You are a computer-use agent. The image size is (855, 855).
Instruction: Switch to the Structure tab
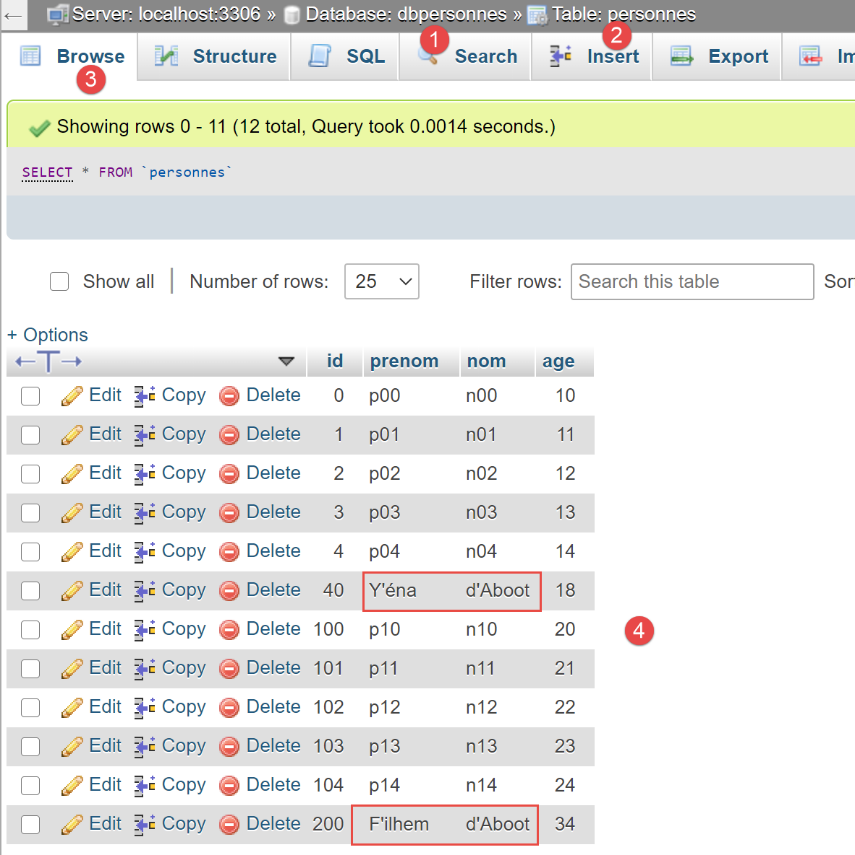click(216, 56)
